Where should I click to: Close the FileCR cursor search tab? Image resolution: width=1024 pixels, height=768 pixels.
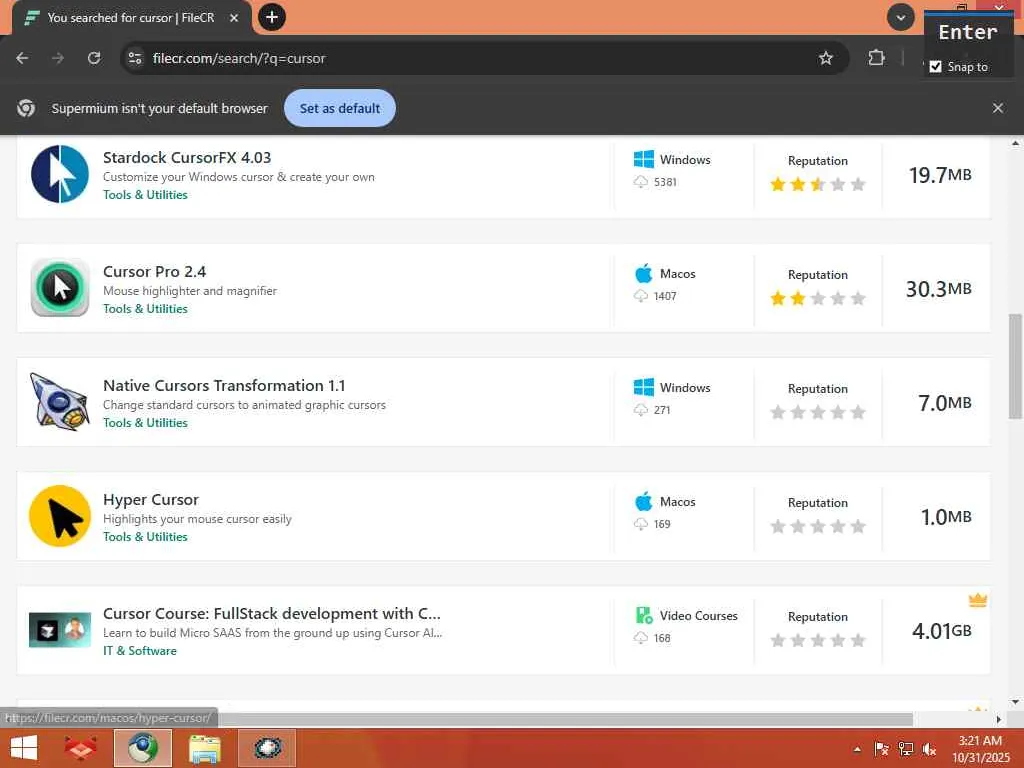point(234,18)
